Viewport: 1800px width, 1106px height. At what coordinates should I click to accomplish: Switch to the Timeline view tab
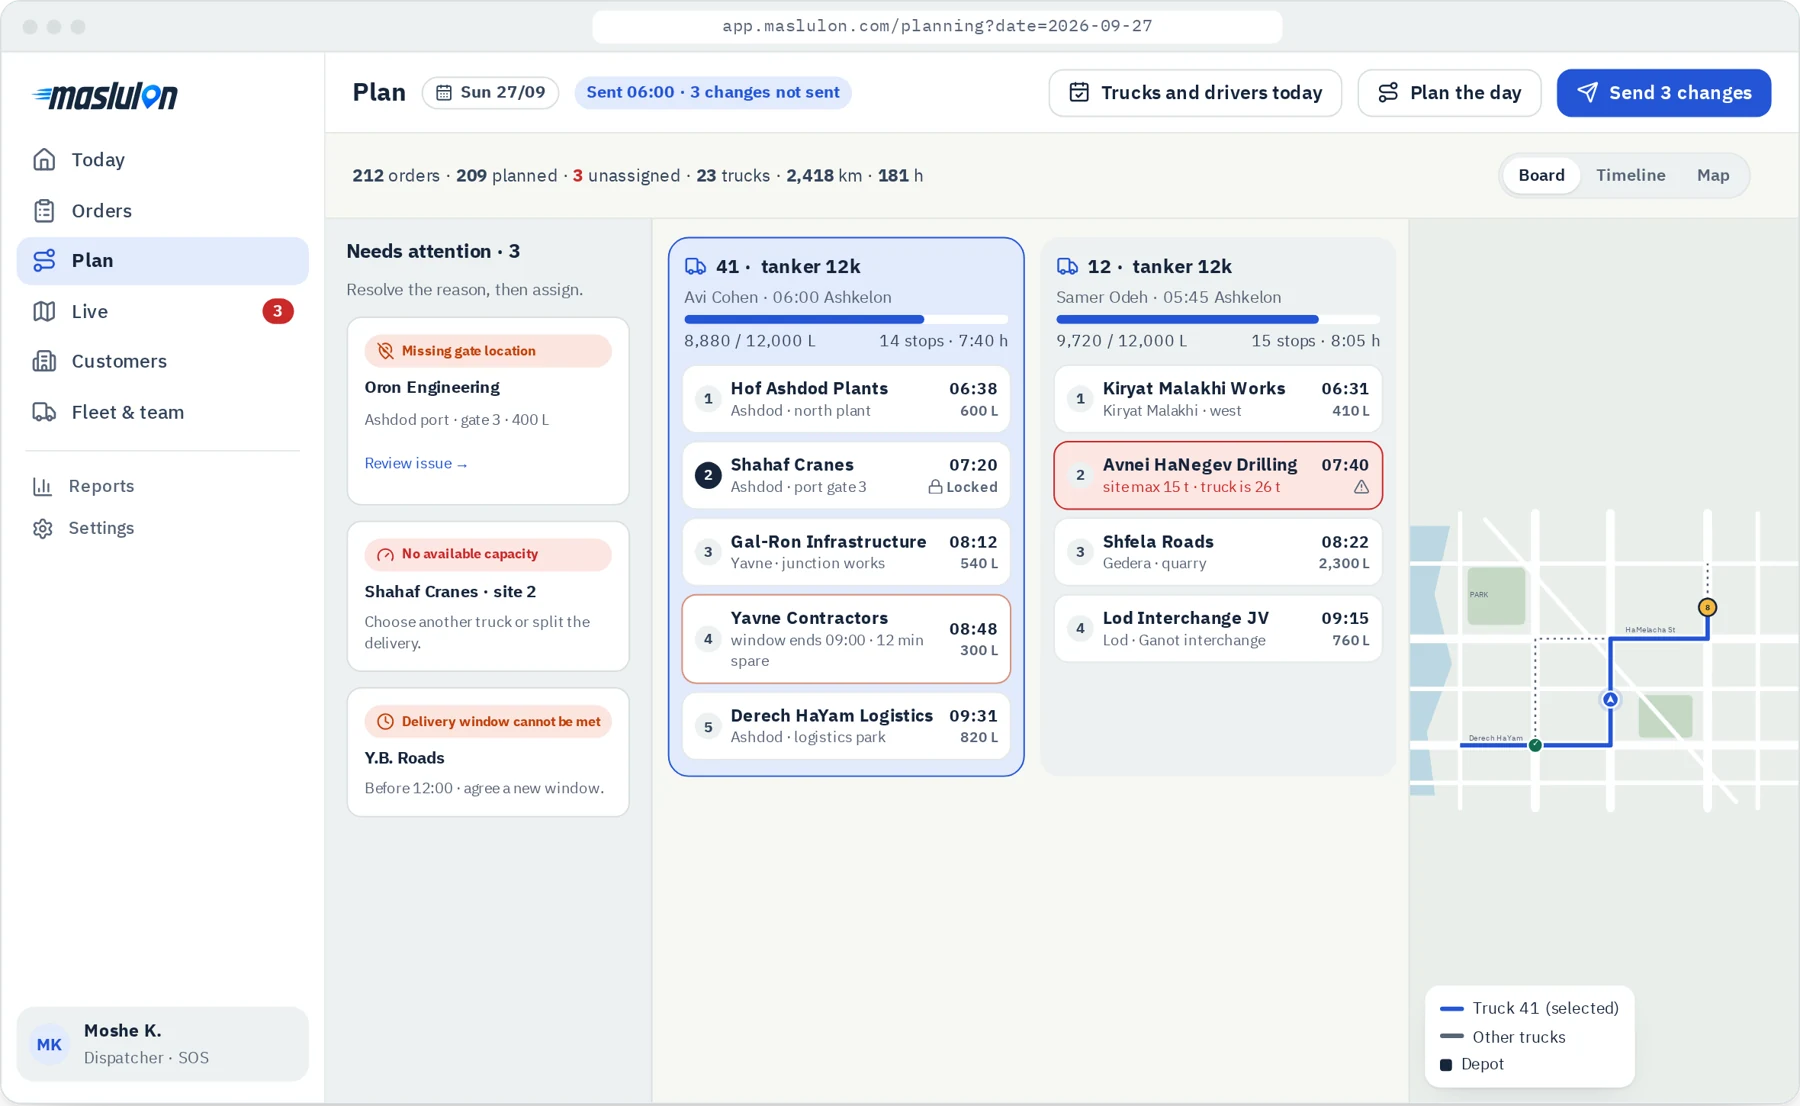1630,176
